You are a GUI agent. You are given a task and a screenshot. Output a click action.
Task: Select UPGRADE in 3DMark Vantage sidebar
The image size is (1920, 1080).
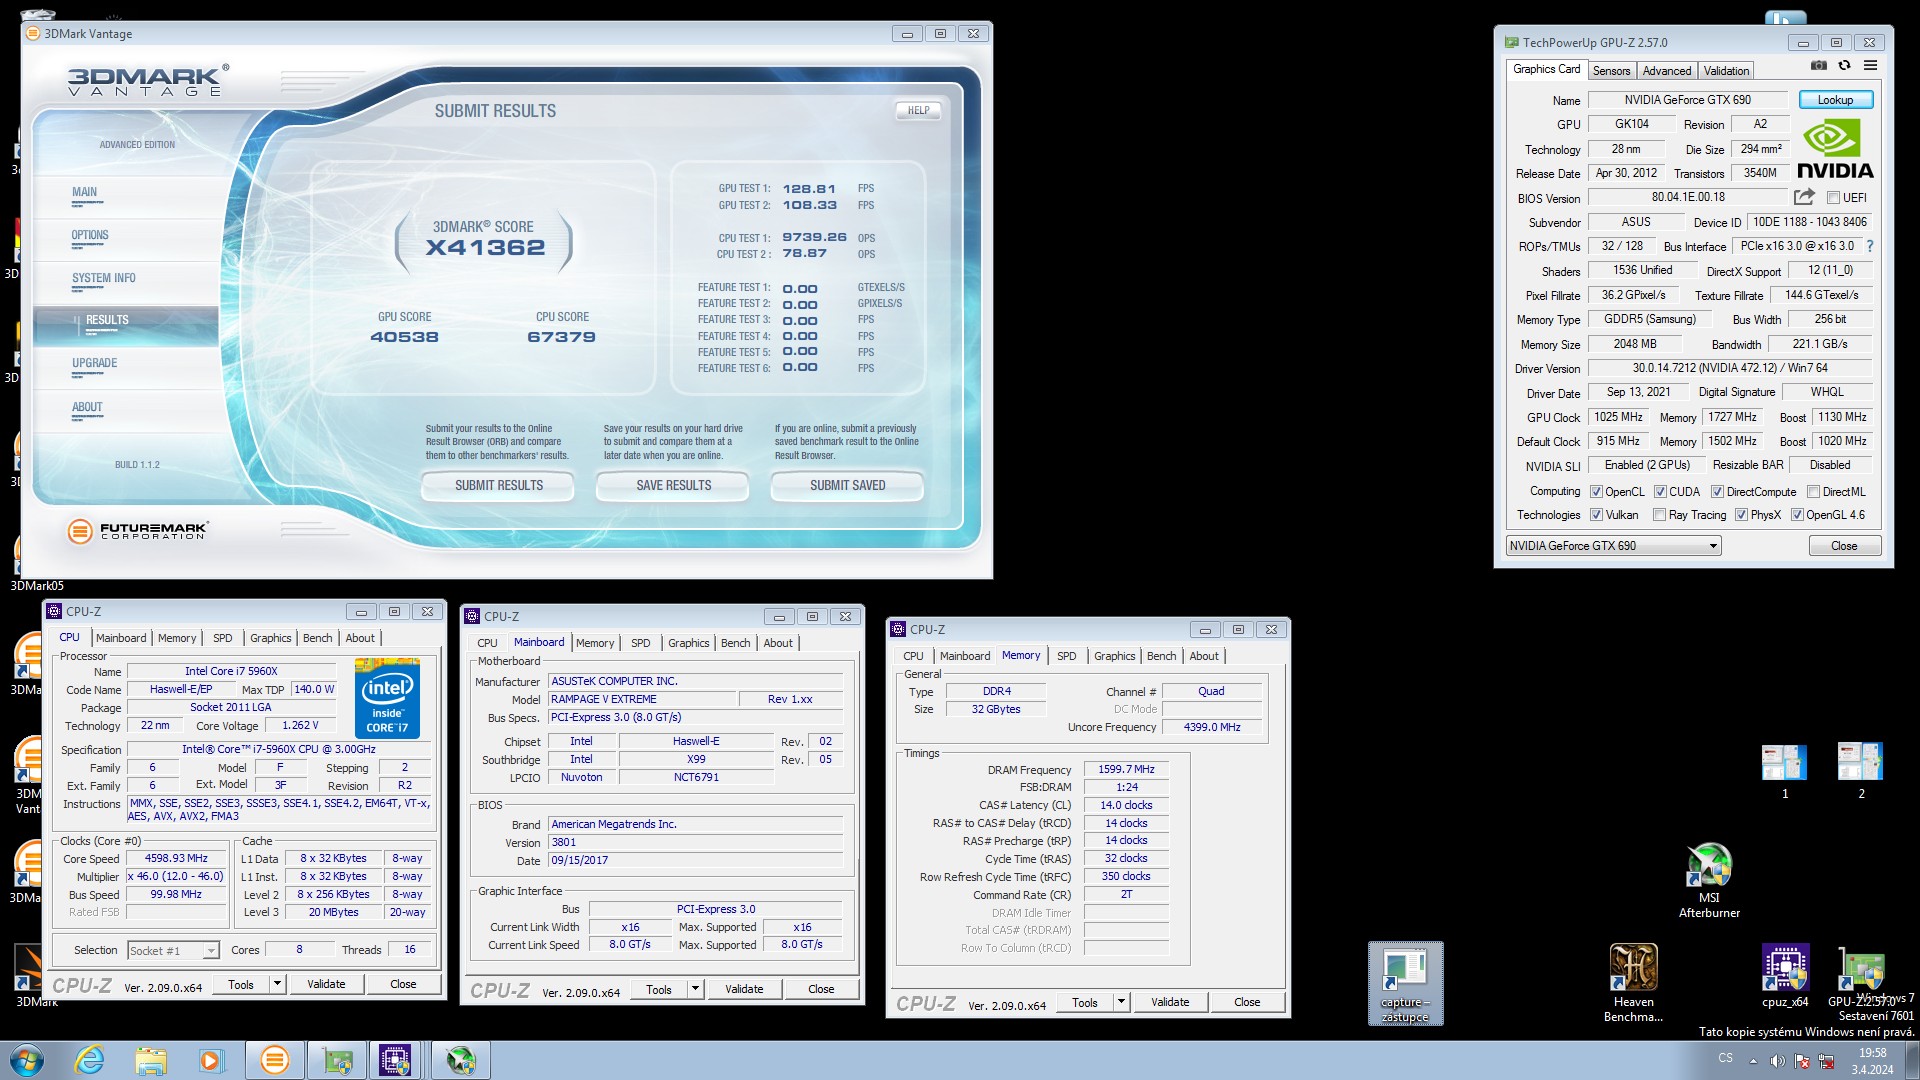click(95, 364)
